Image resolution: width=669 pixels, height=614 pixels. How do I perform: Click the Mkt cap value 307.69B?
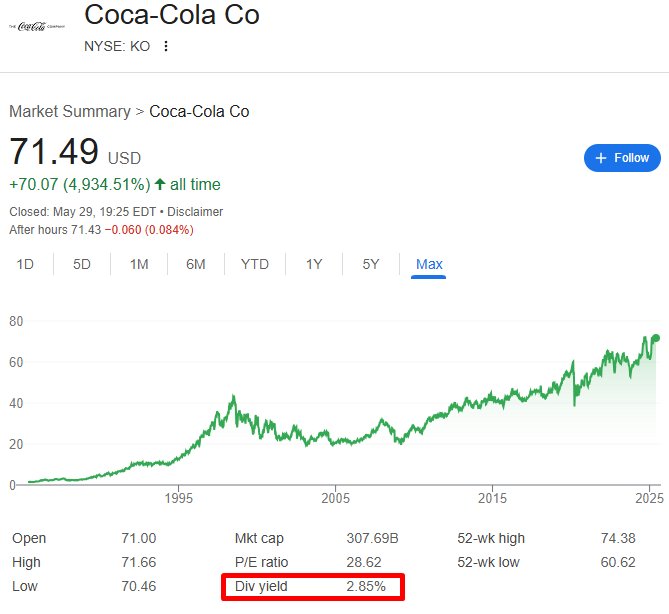[372, 538]
